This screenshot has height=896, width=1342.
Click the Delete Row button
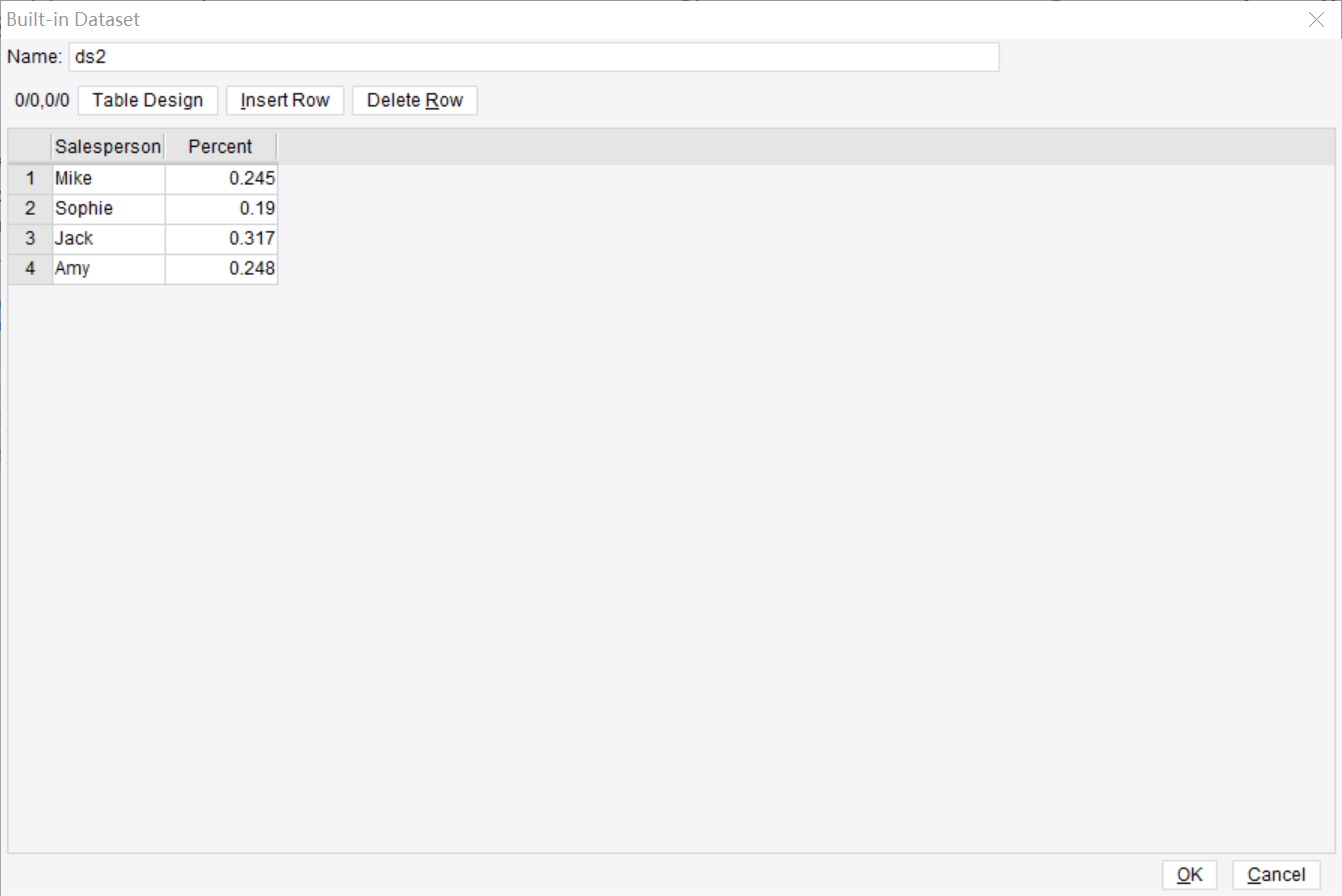click(x=415, y=101)
